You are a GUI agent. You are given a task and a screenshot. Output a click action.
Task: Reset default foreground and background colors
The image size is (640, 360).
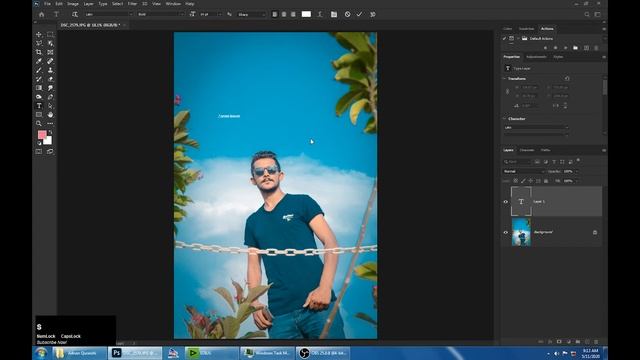[x=39, y=143]
